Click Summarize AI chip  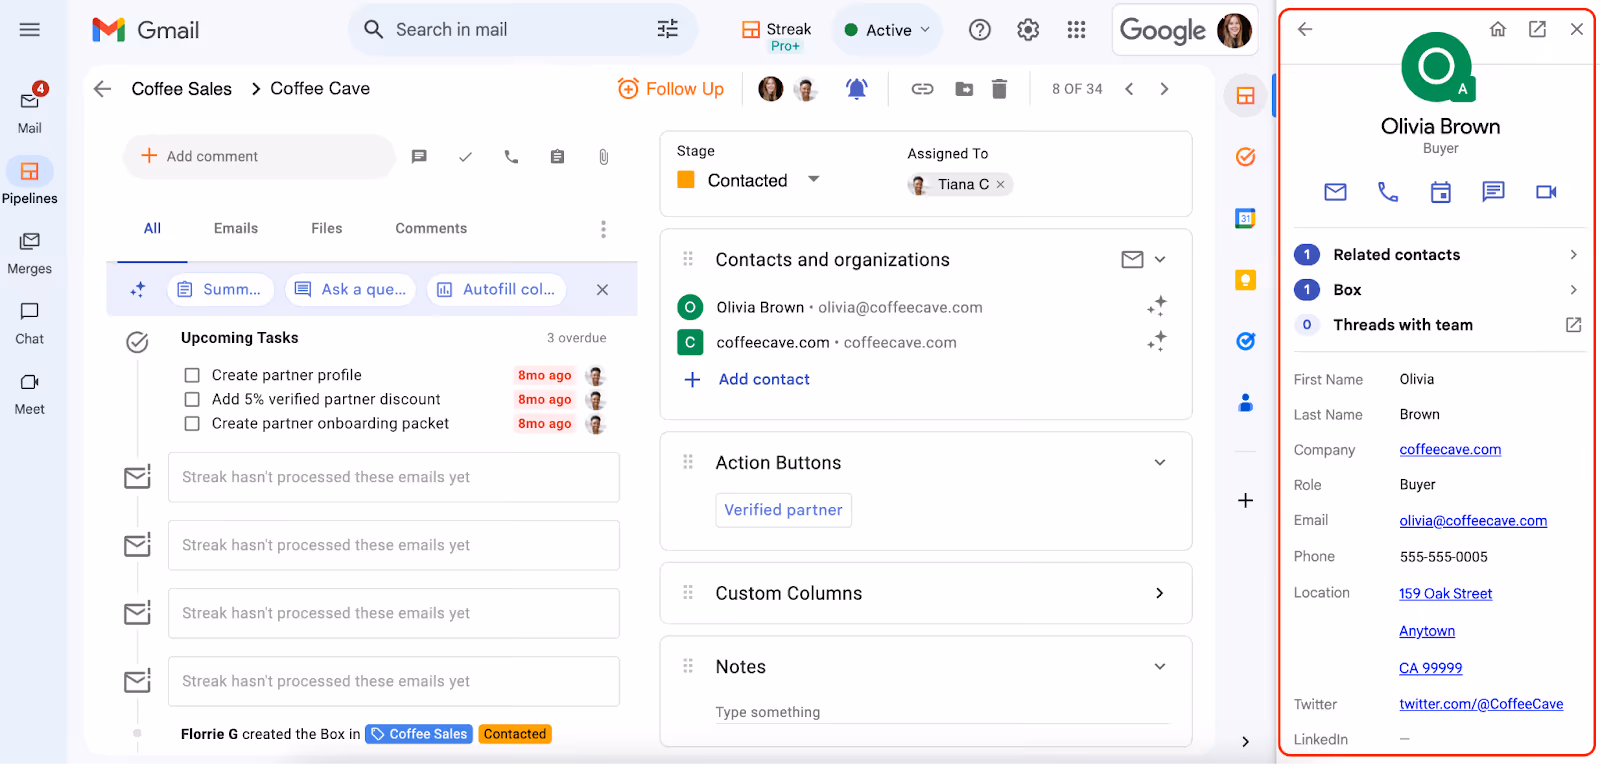pos(220,289)
